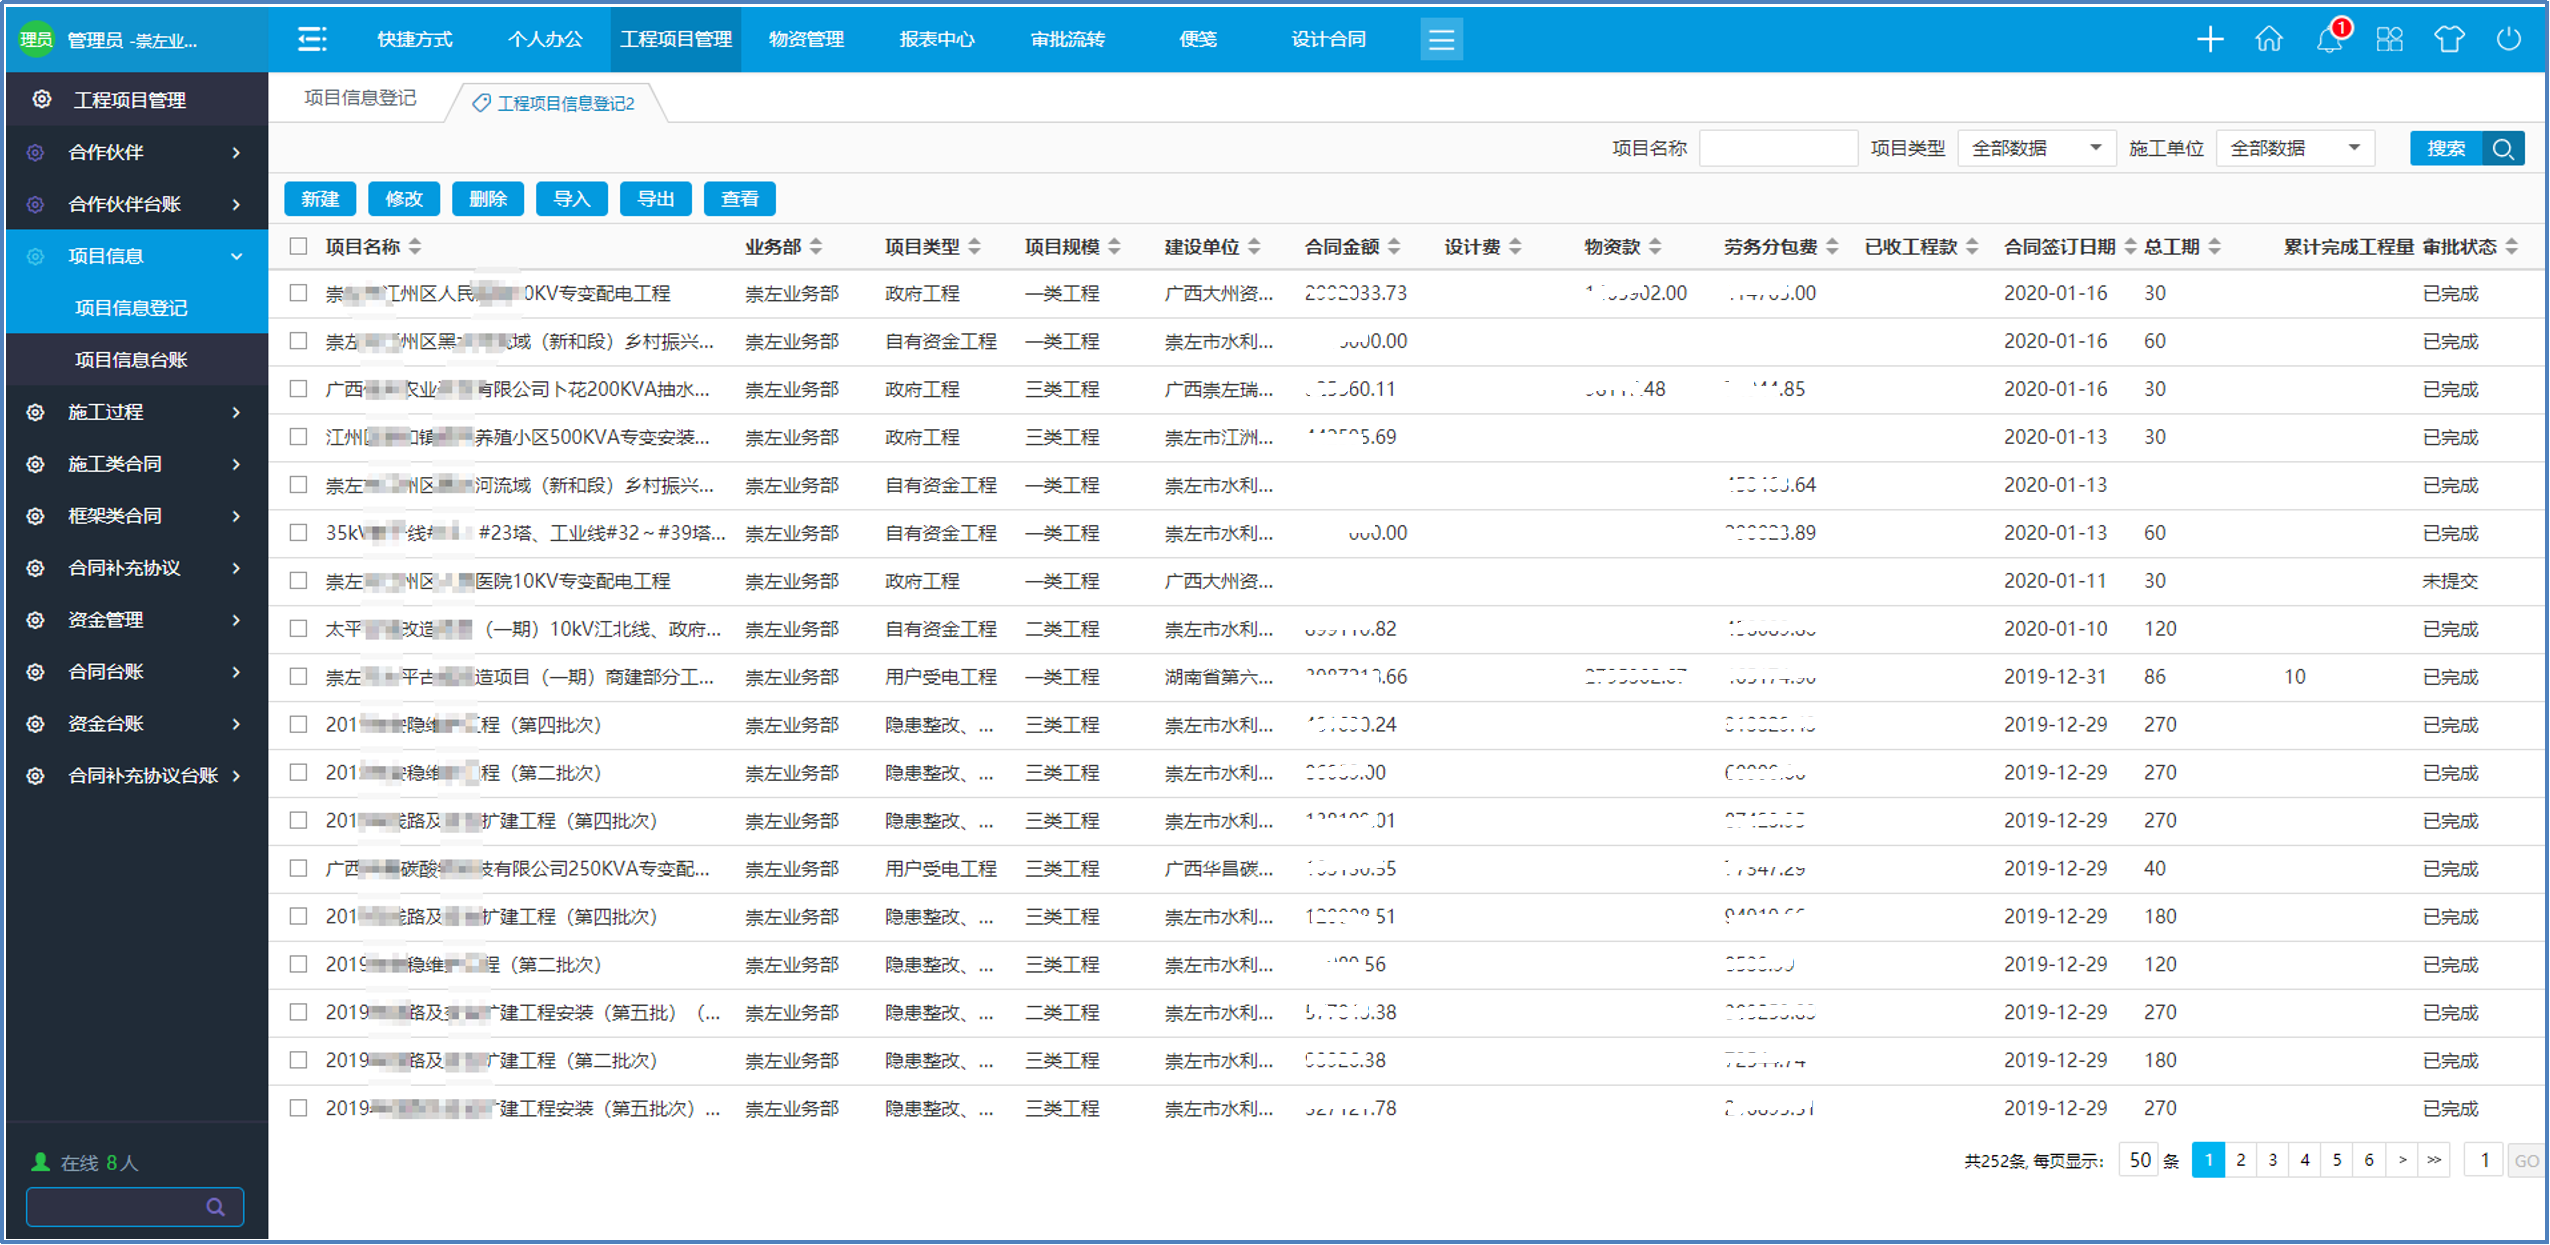Select the checkbox for the 未提交 row
The height and width of the screenshot is (1245, 2550).
pyautogui.click(x=298, y=581)
